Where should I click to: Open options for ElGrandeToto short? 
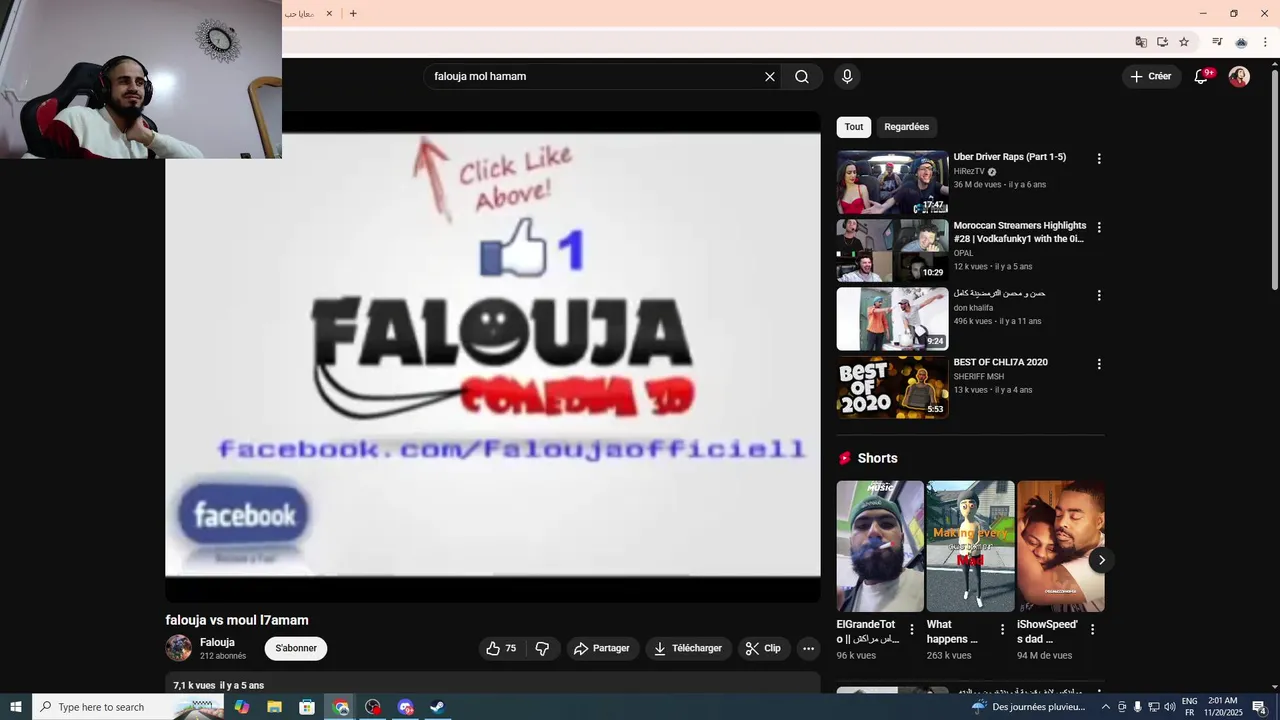[912, 630]
